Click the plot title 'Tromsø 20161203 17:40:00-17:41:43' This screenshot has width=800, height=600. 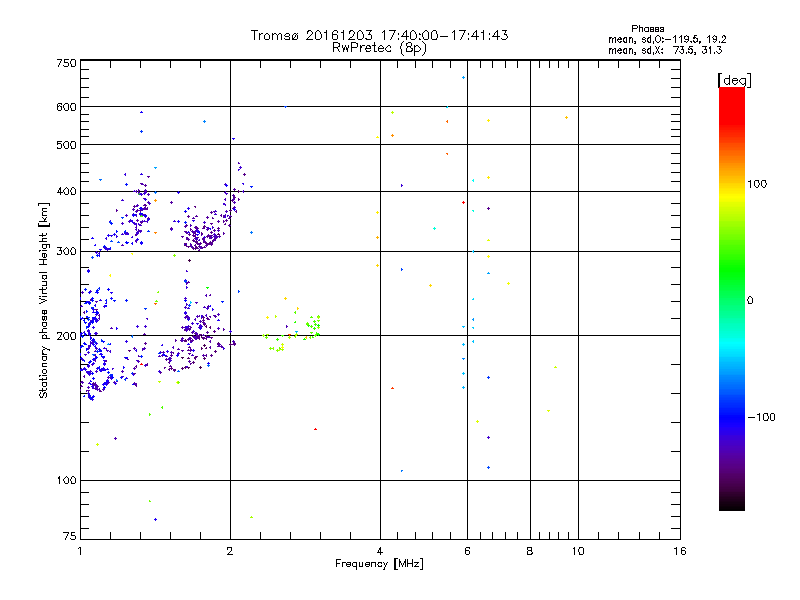[x=379, y=35]
